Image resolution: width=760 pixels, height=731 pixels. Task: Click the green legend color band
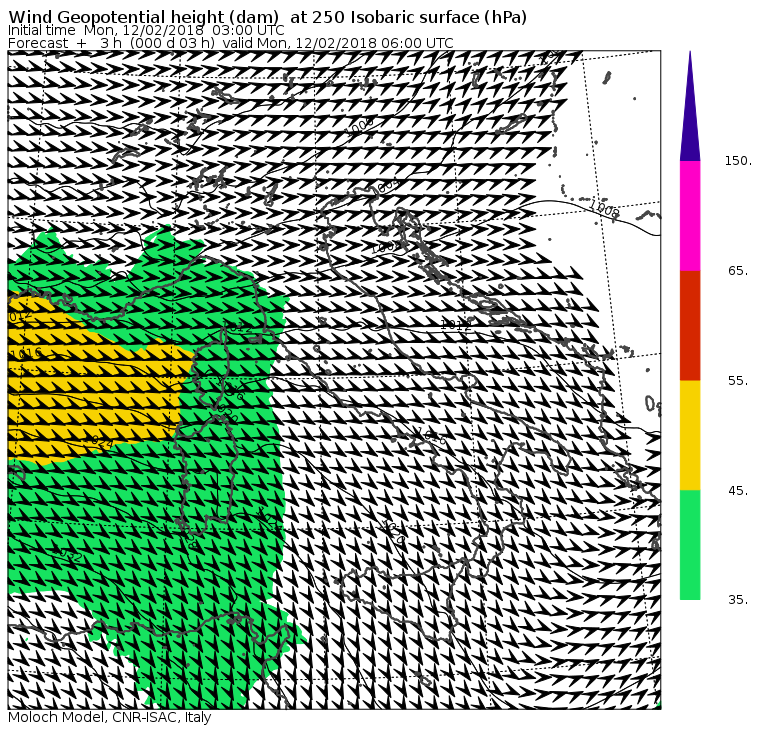point(690,545)
